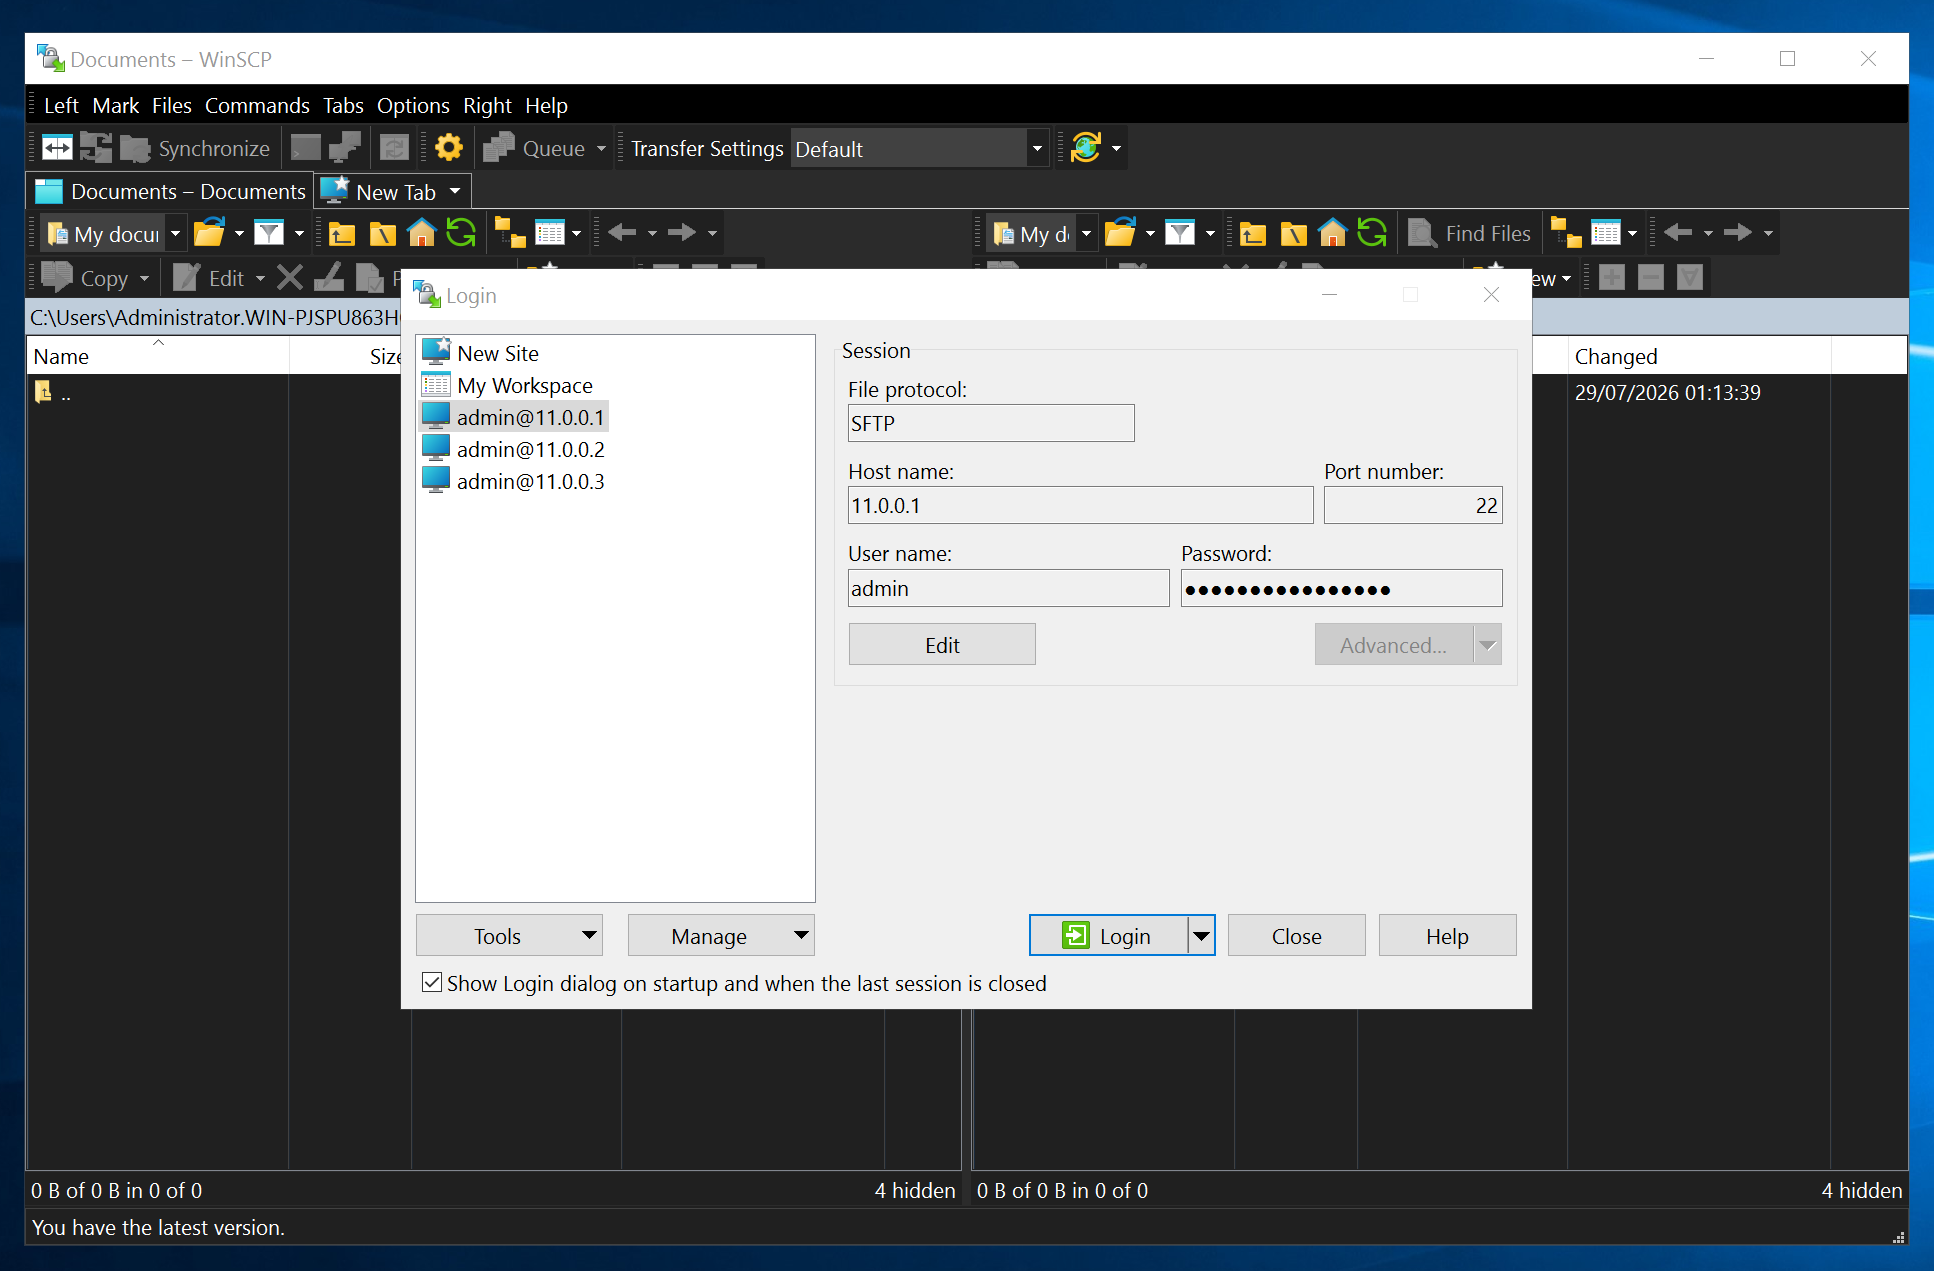Expand the left My documents drive dropdown
This screenshot has height=1271, width=1934.
tap(175, 233)
